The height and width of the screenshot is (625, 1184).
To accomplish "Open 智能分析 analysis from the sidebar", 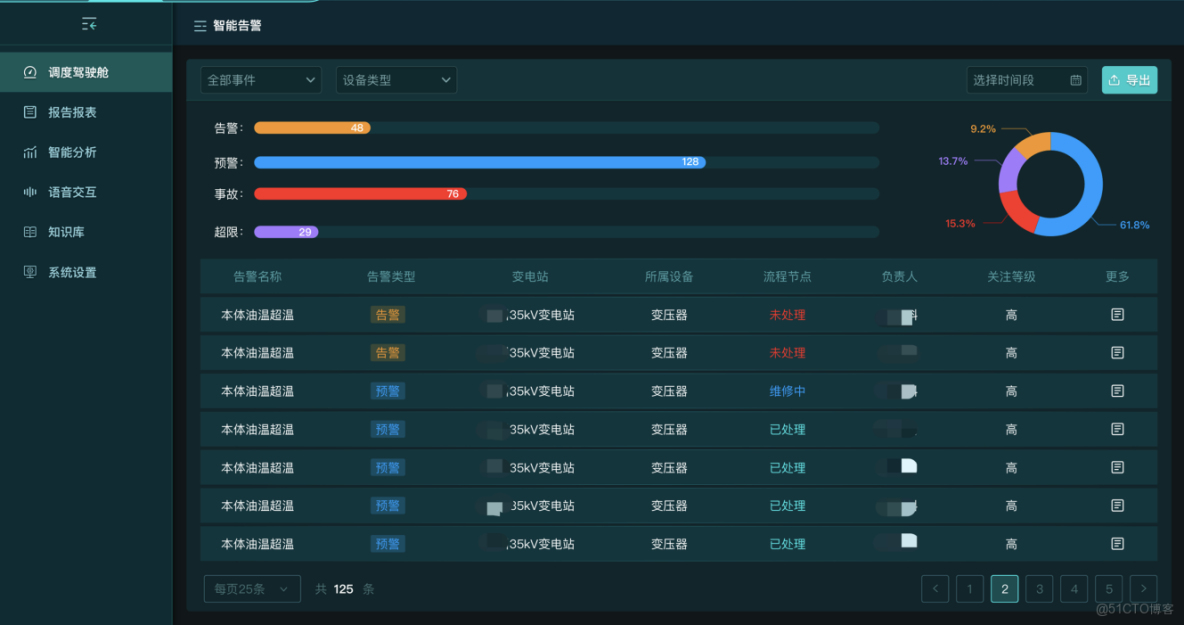I will tap(31, 152).
